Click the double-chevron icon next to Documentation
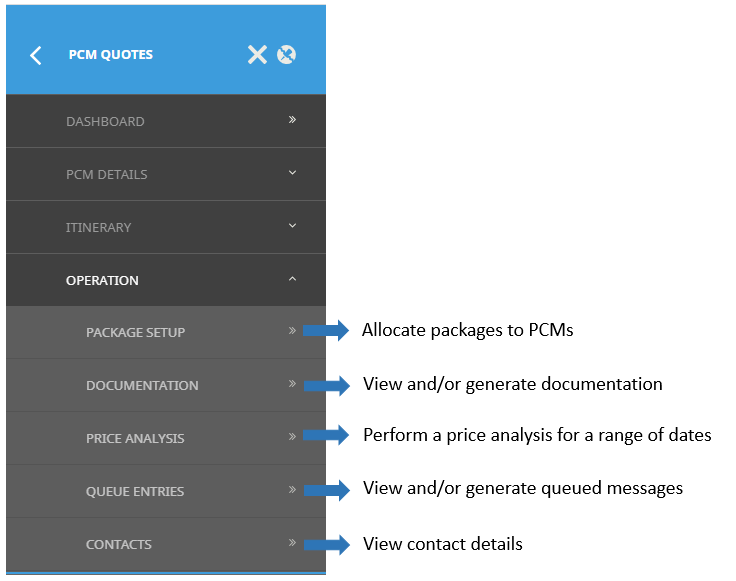The height and width of the screenshot is (581, 736). (x=292, y=384)
